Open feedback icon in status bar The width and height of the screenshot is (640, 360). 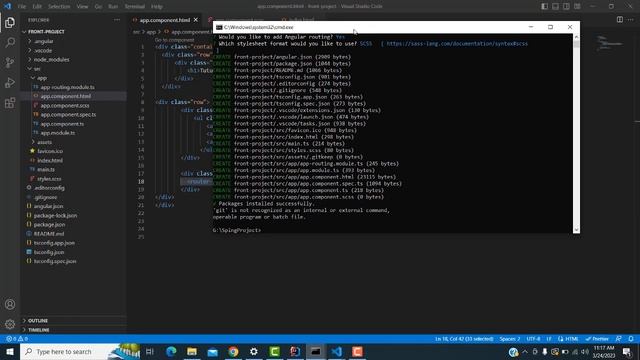619,339
